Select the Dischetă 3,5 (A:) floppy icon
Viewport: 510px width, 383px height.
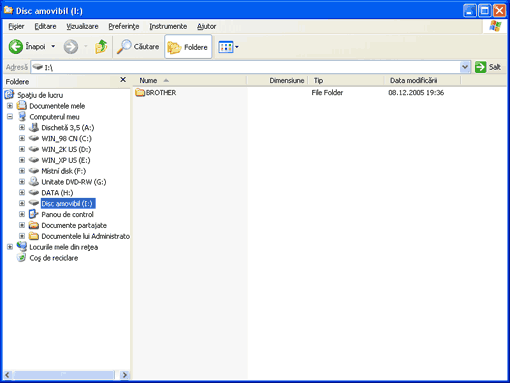(x=34, y=127)
